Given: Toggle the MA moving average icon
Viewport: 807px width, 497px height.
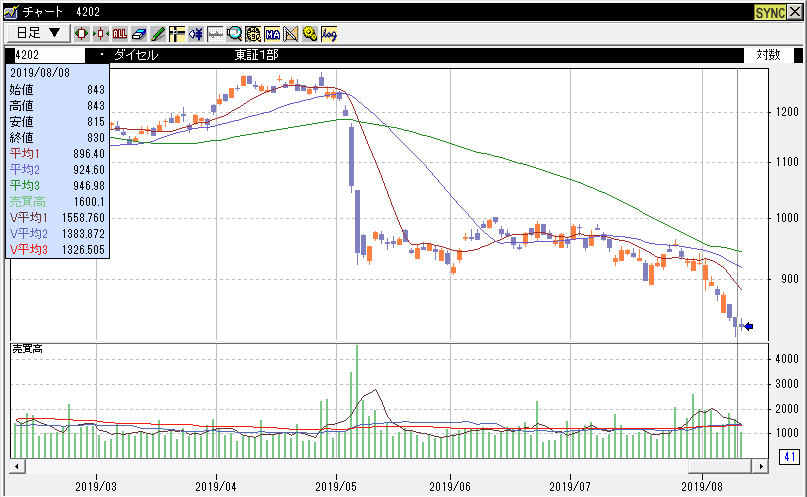Looking at the screenshot, I should pos(272,33).
